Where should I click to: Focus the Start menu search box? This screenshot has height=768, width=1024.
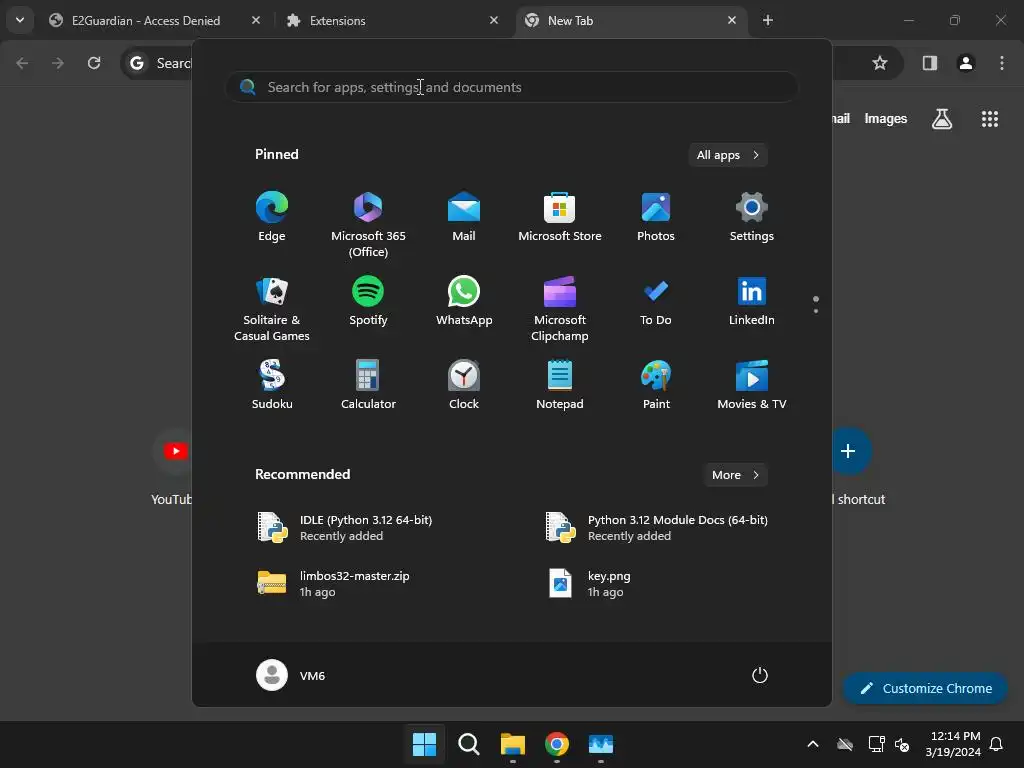(x=512, y=87)
